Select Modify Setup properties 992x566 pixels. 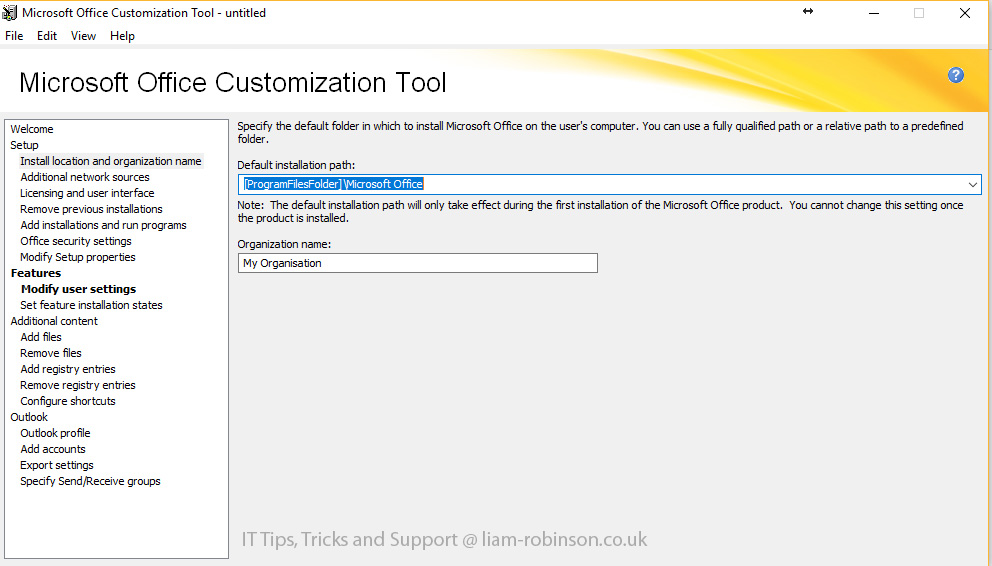click(78, 257)
